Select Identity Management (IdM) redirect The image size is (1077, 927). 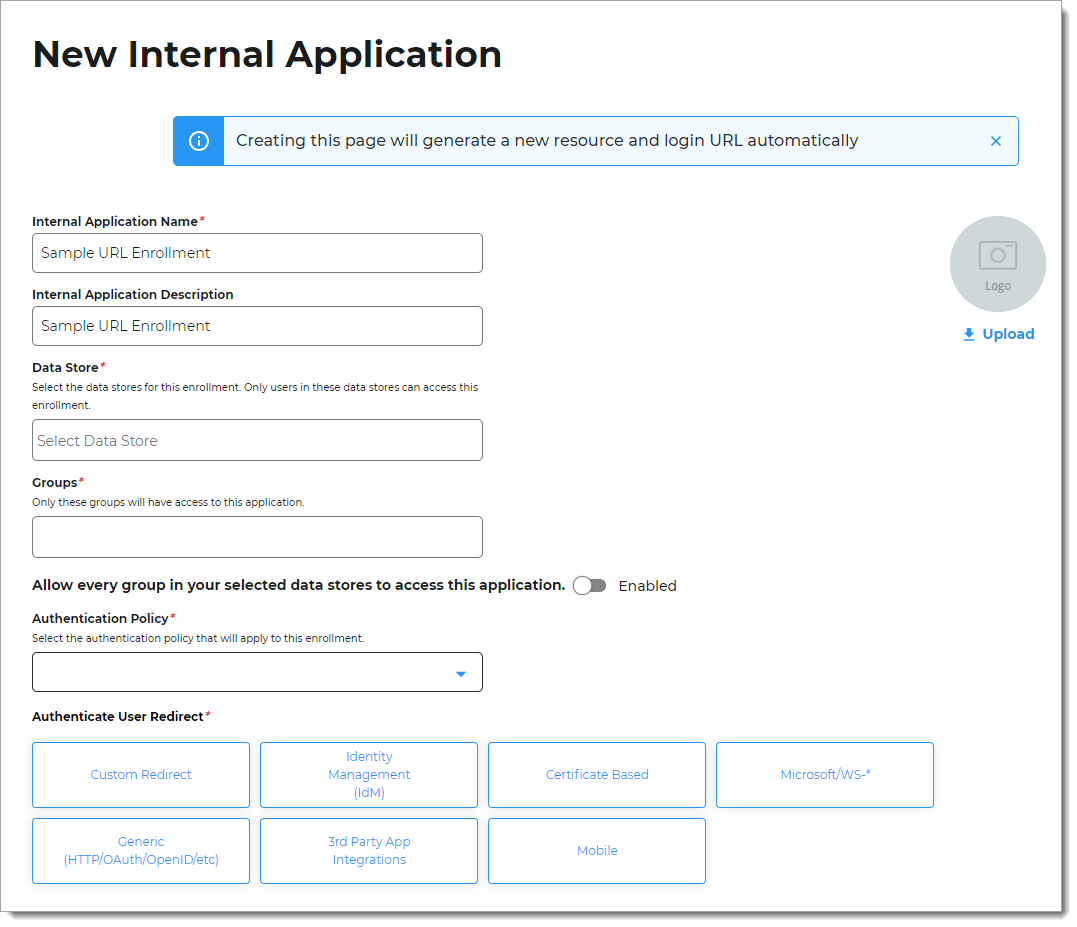tap(368, 774)
